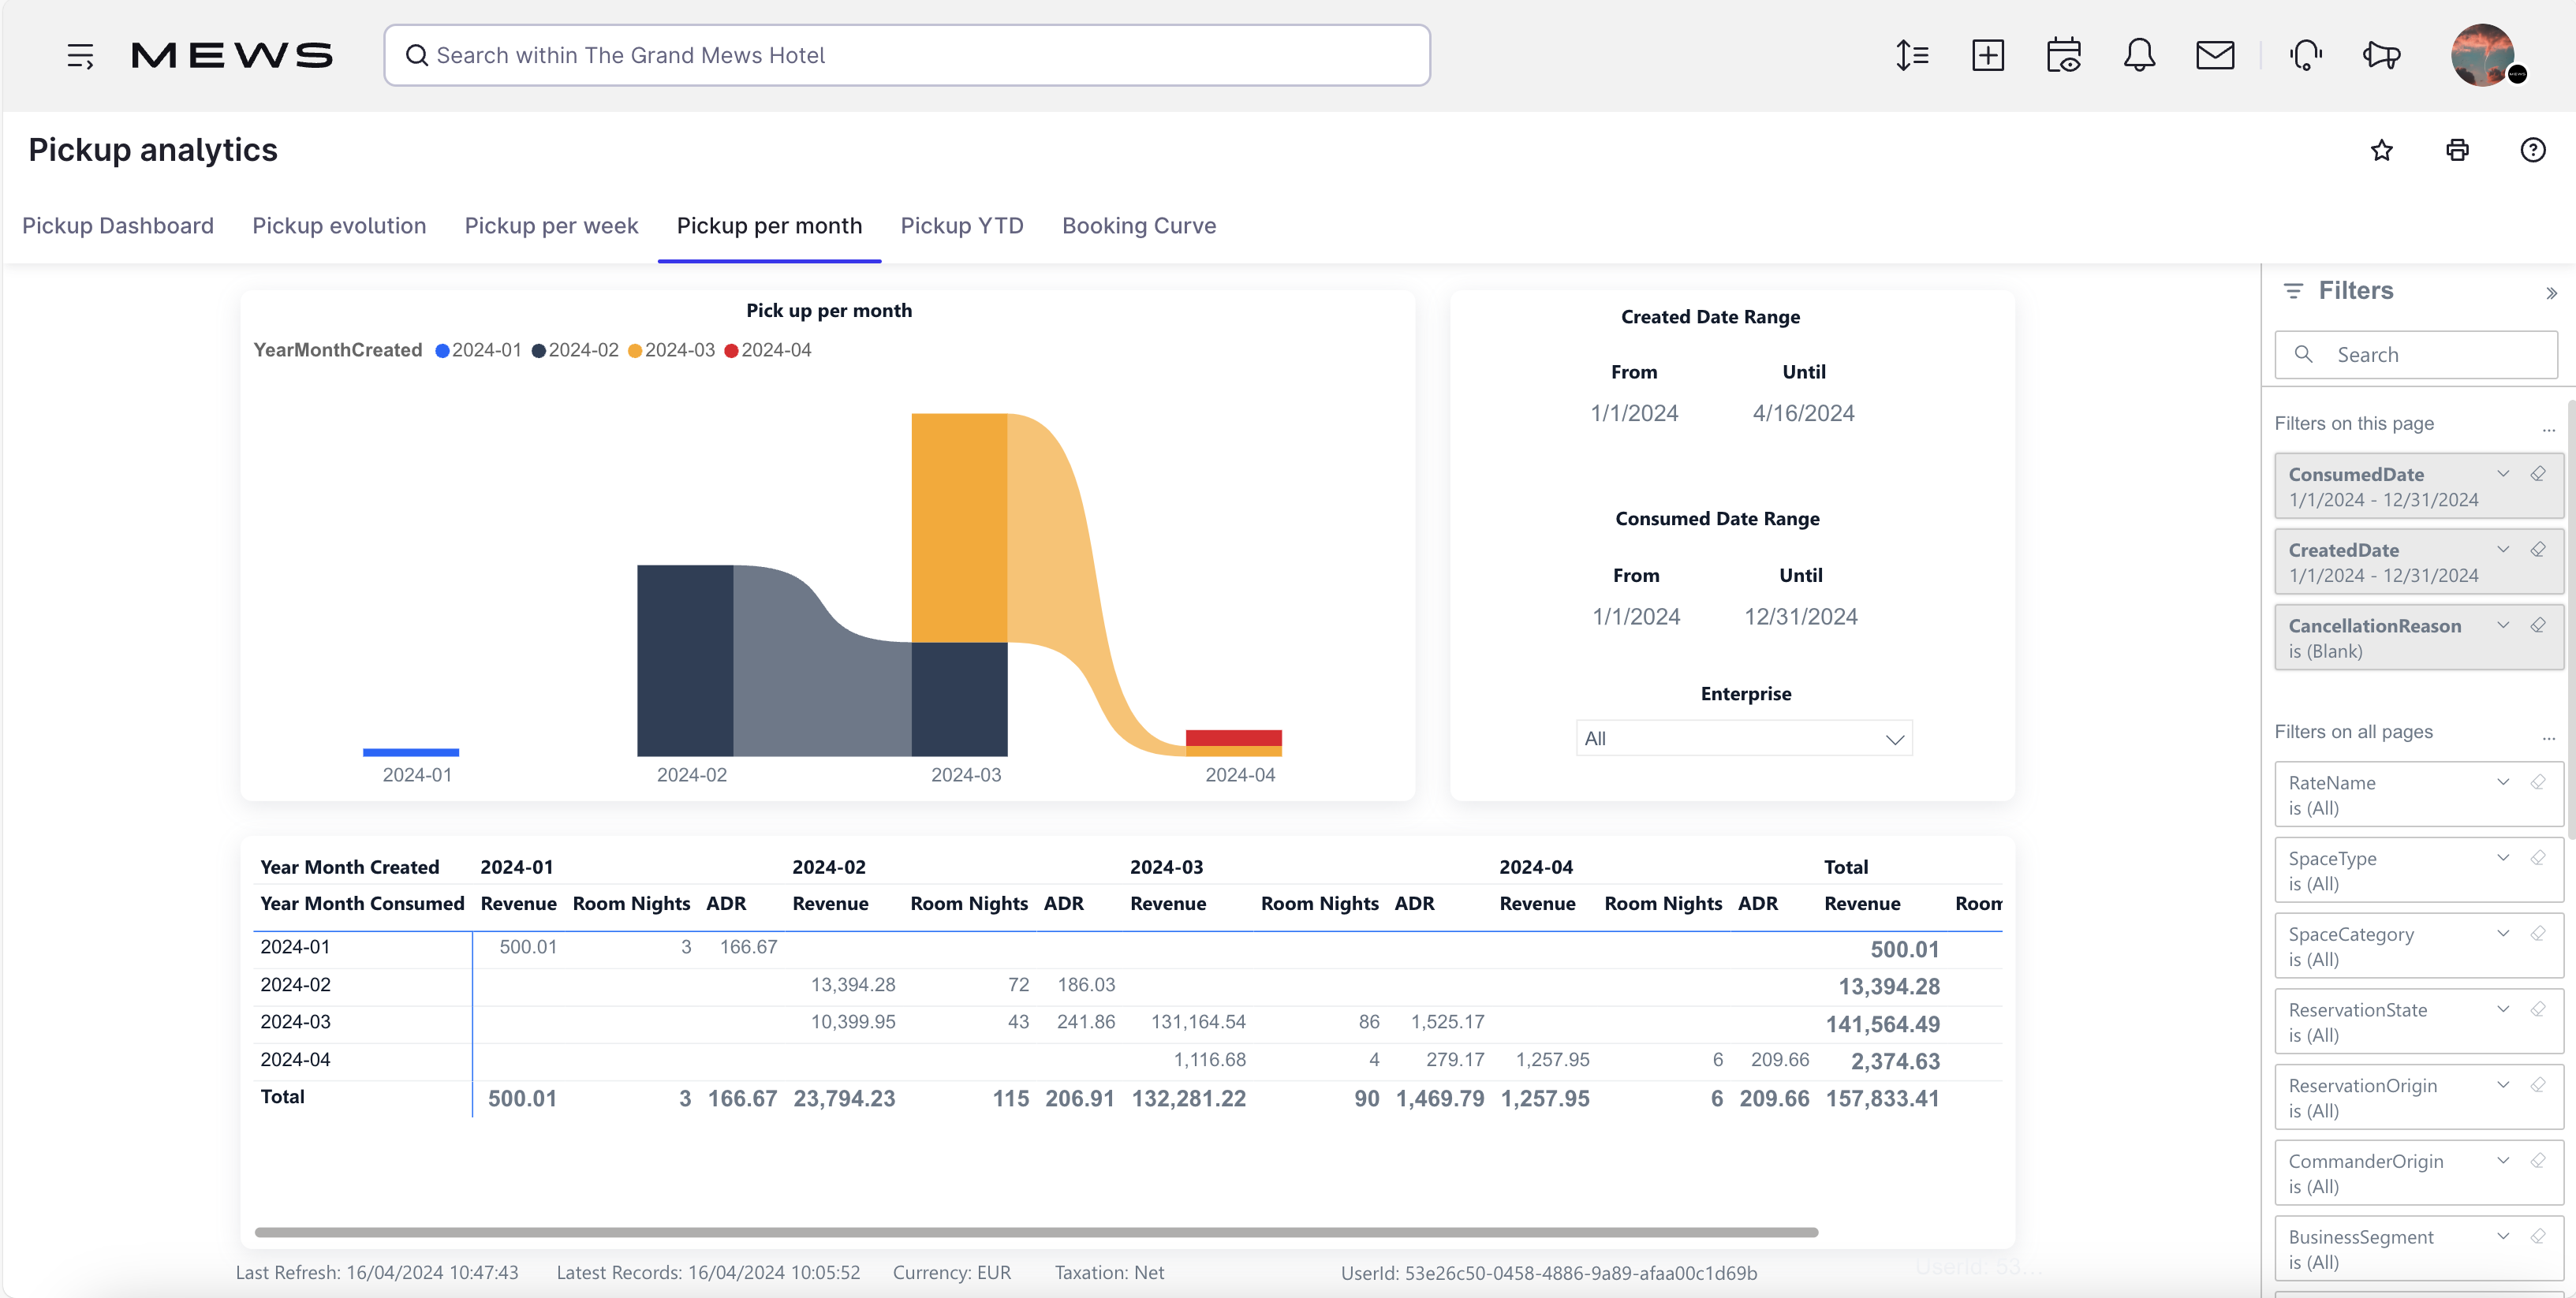Print the Pickup analytics report
Viewport: 2576px width, 1298px height.
pos(2457,150)
